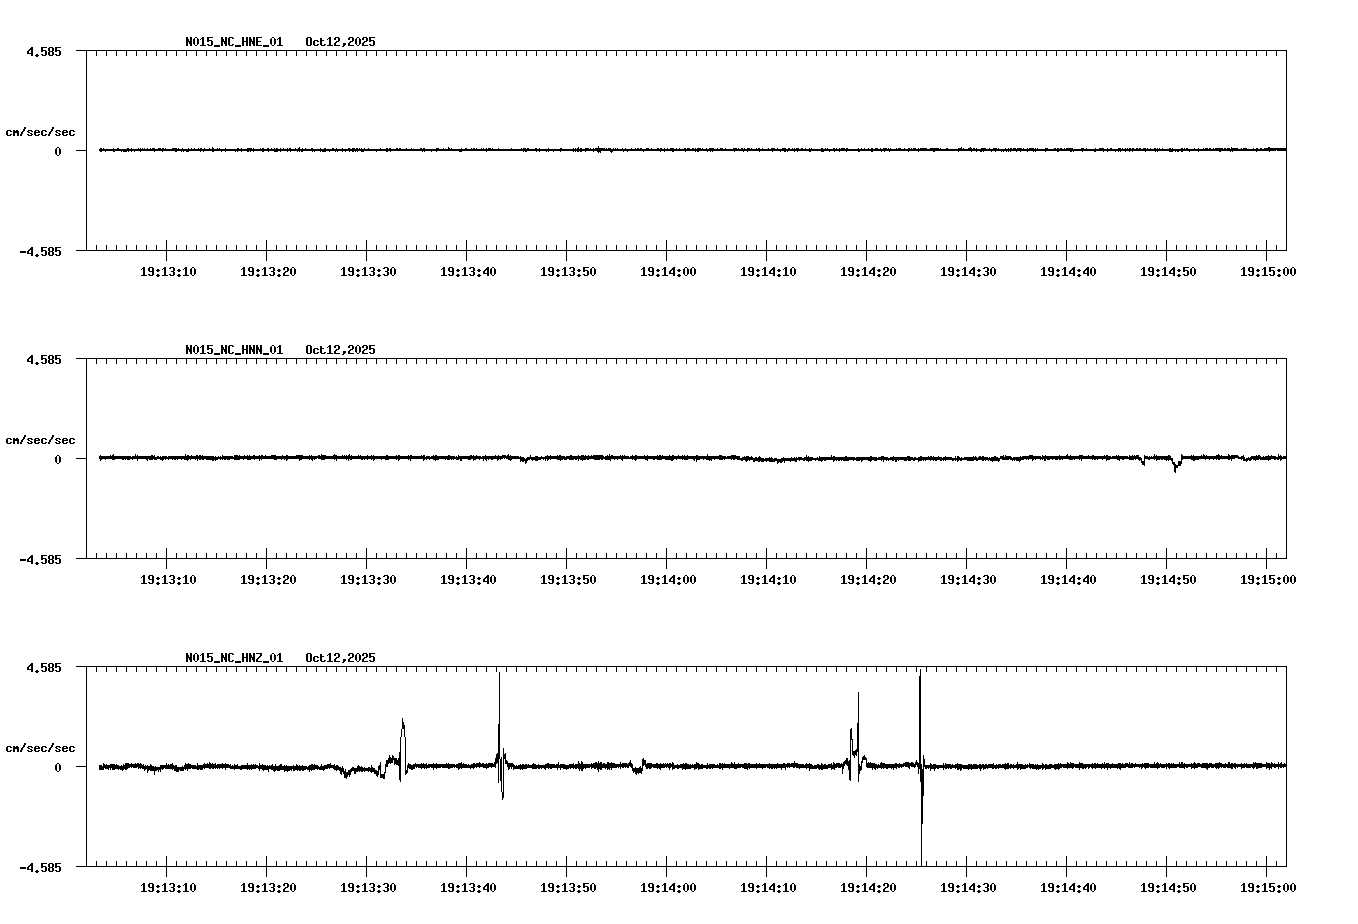The width and height of the screenshot is (1358, 924).
Task: Select the 19:14:00 timestamp under HNN trace
Action: point(666,578)
